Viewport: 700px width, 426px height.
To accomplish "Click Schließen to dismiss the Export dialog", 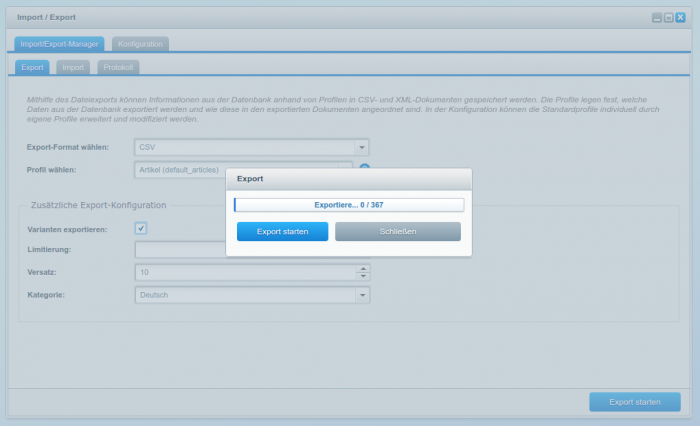I will click(x=397, y=231).
